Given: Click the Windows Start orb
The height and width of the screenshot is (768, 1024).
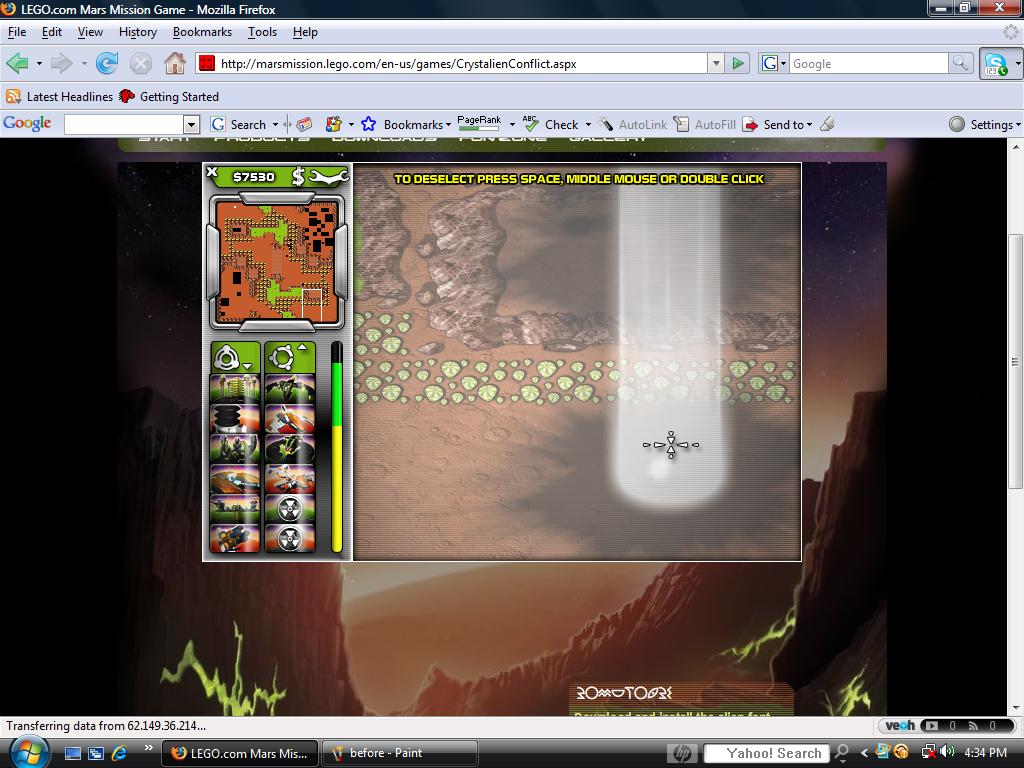Looking at the screenshot, I should 27,752.
